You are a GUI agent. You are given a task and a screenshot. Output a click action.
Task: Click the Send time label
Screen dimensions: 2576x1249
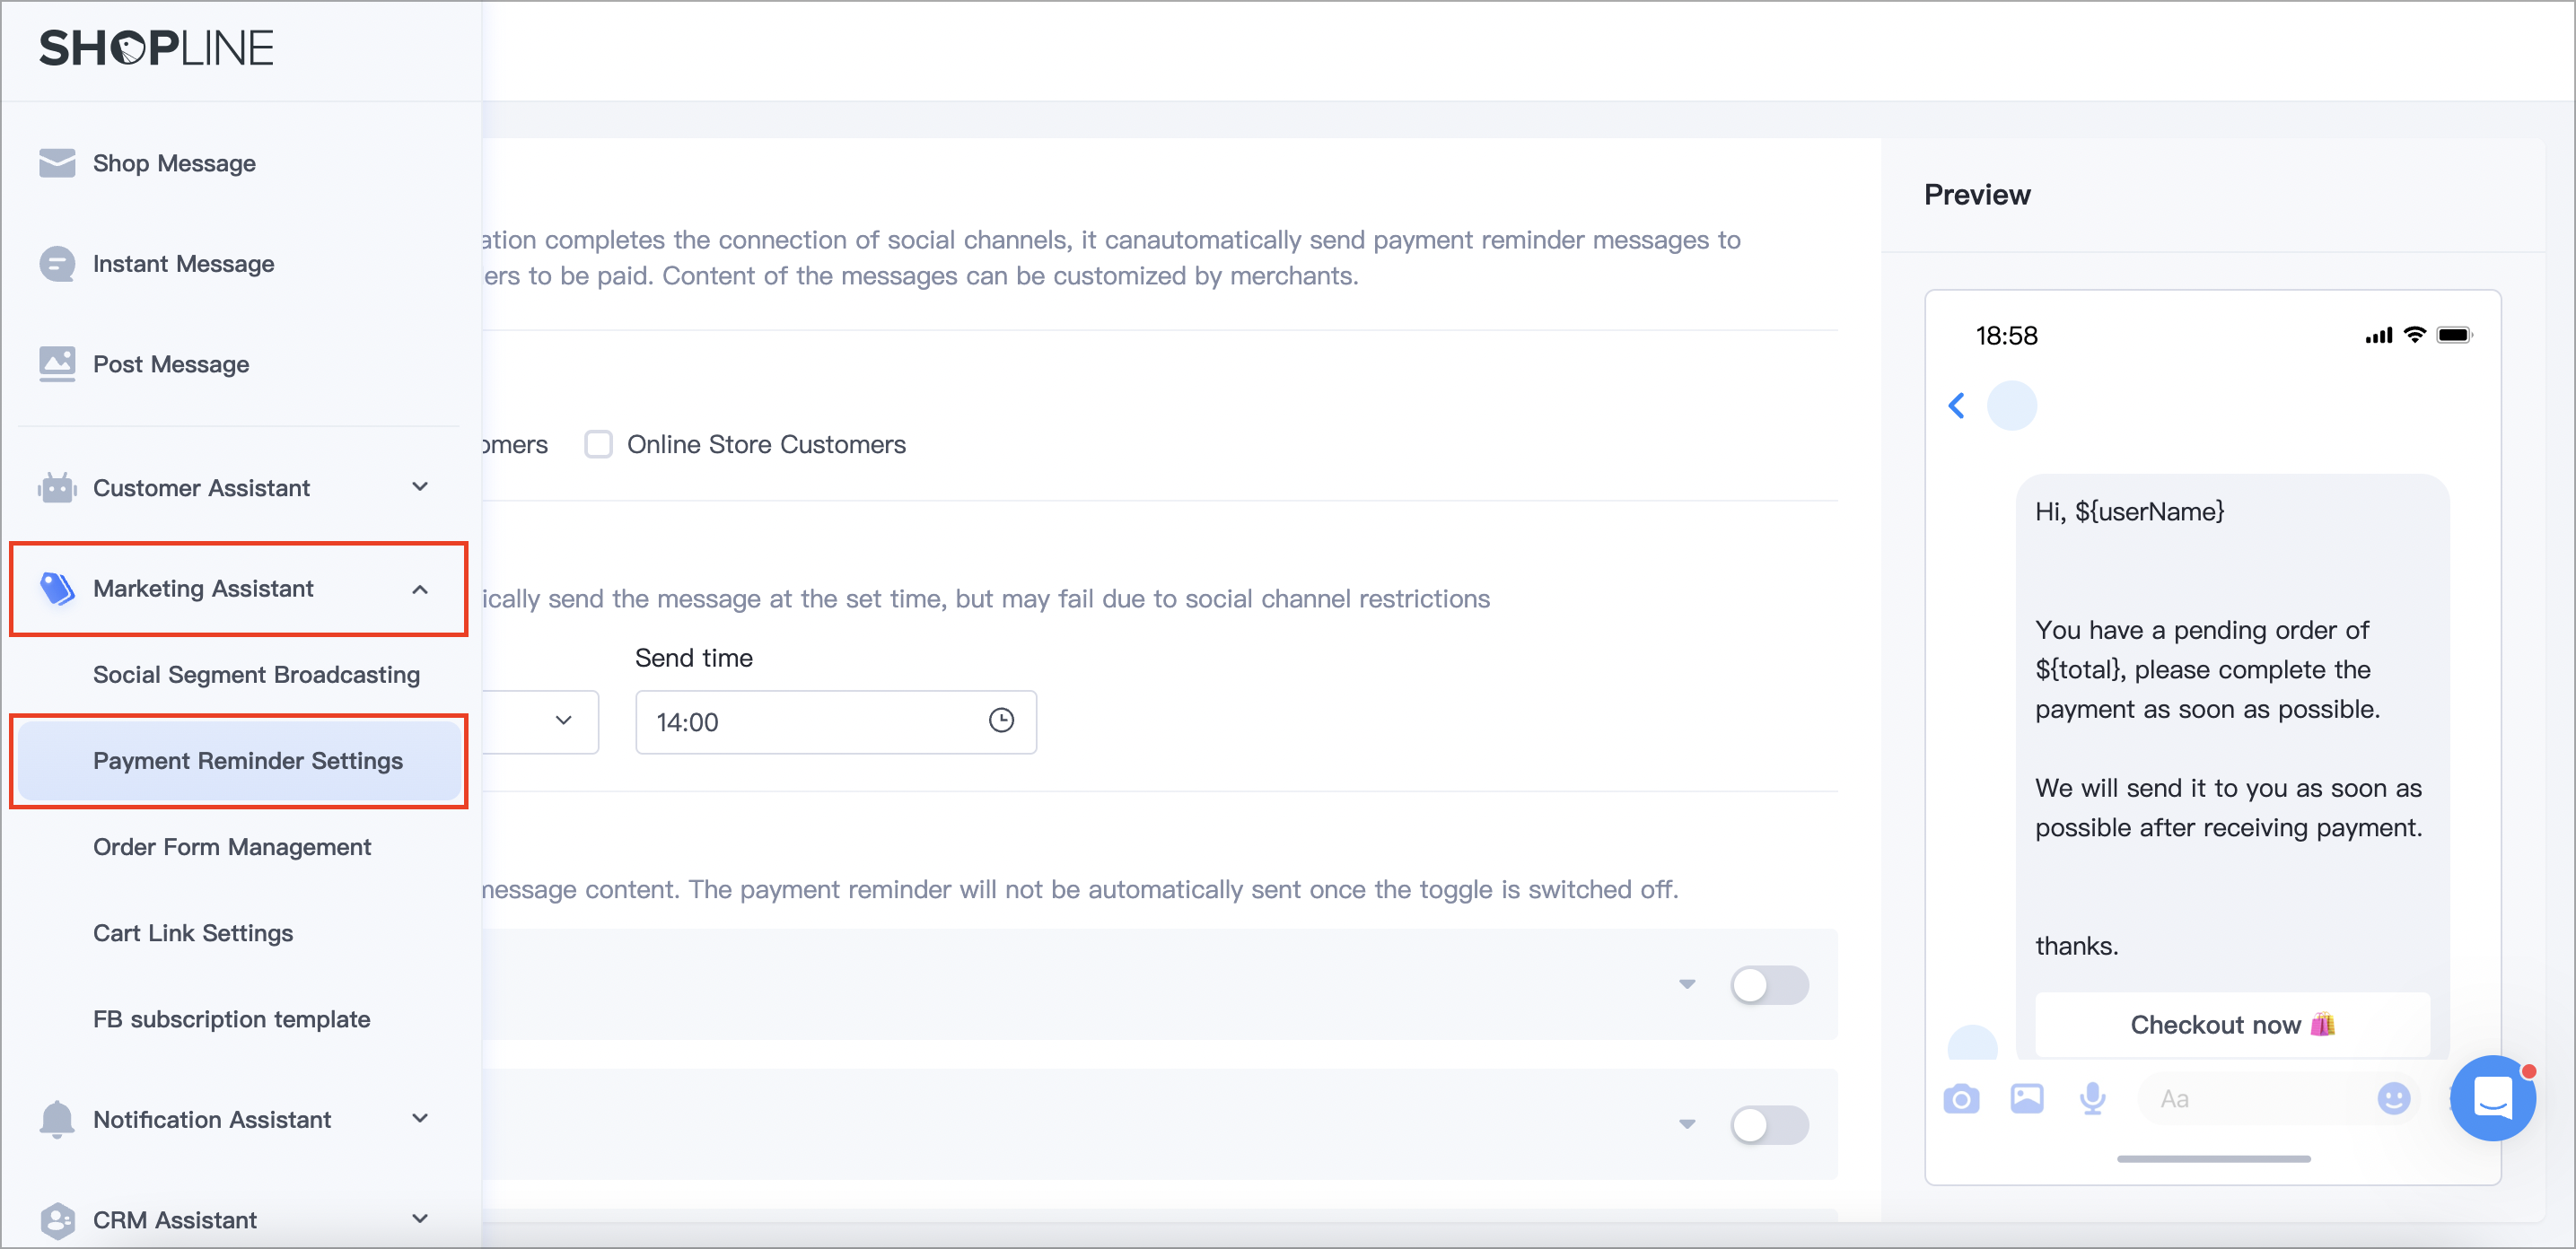694,658
